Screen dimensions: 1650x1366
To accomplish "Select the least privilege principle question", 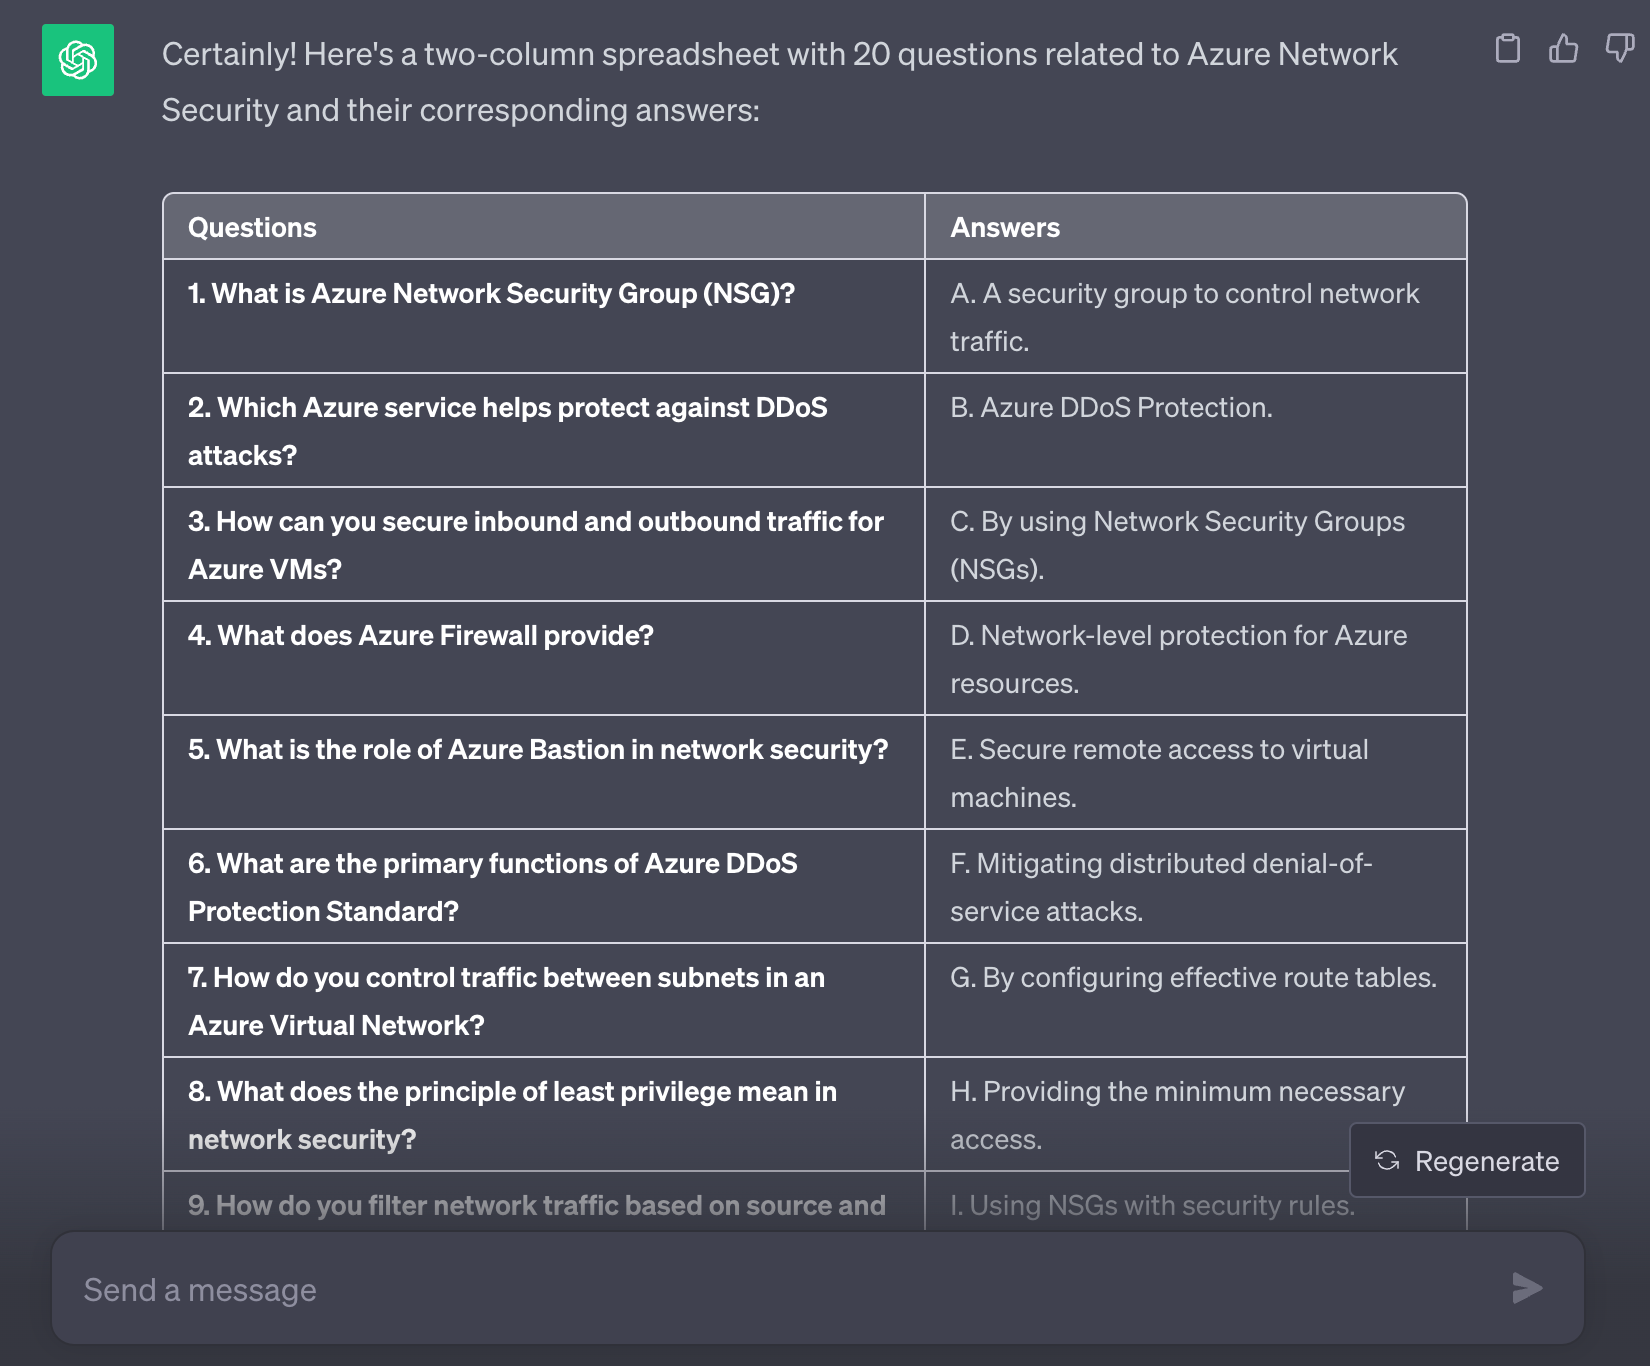I will click(x=512, y=1115).
